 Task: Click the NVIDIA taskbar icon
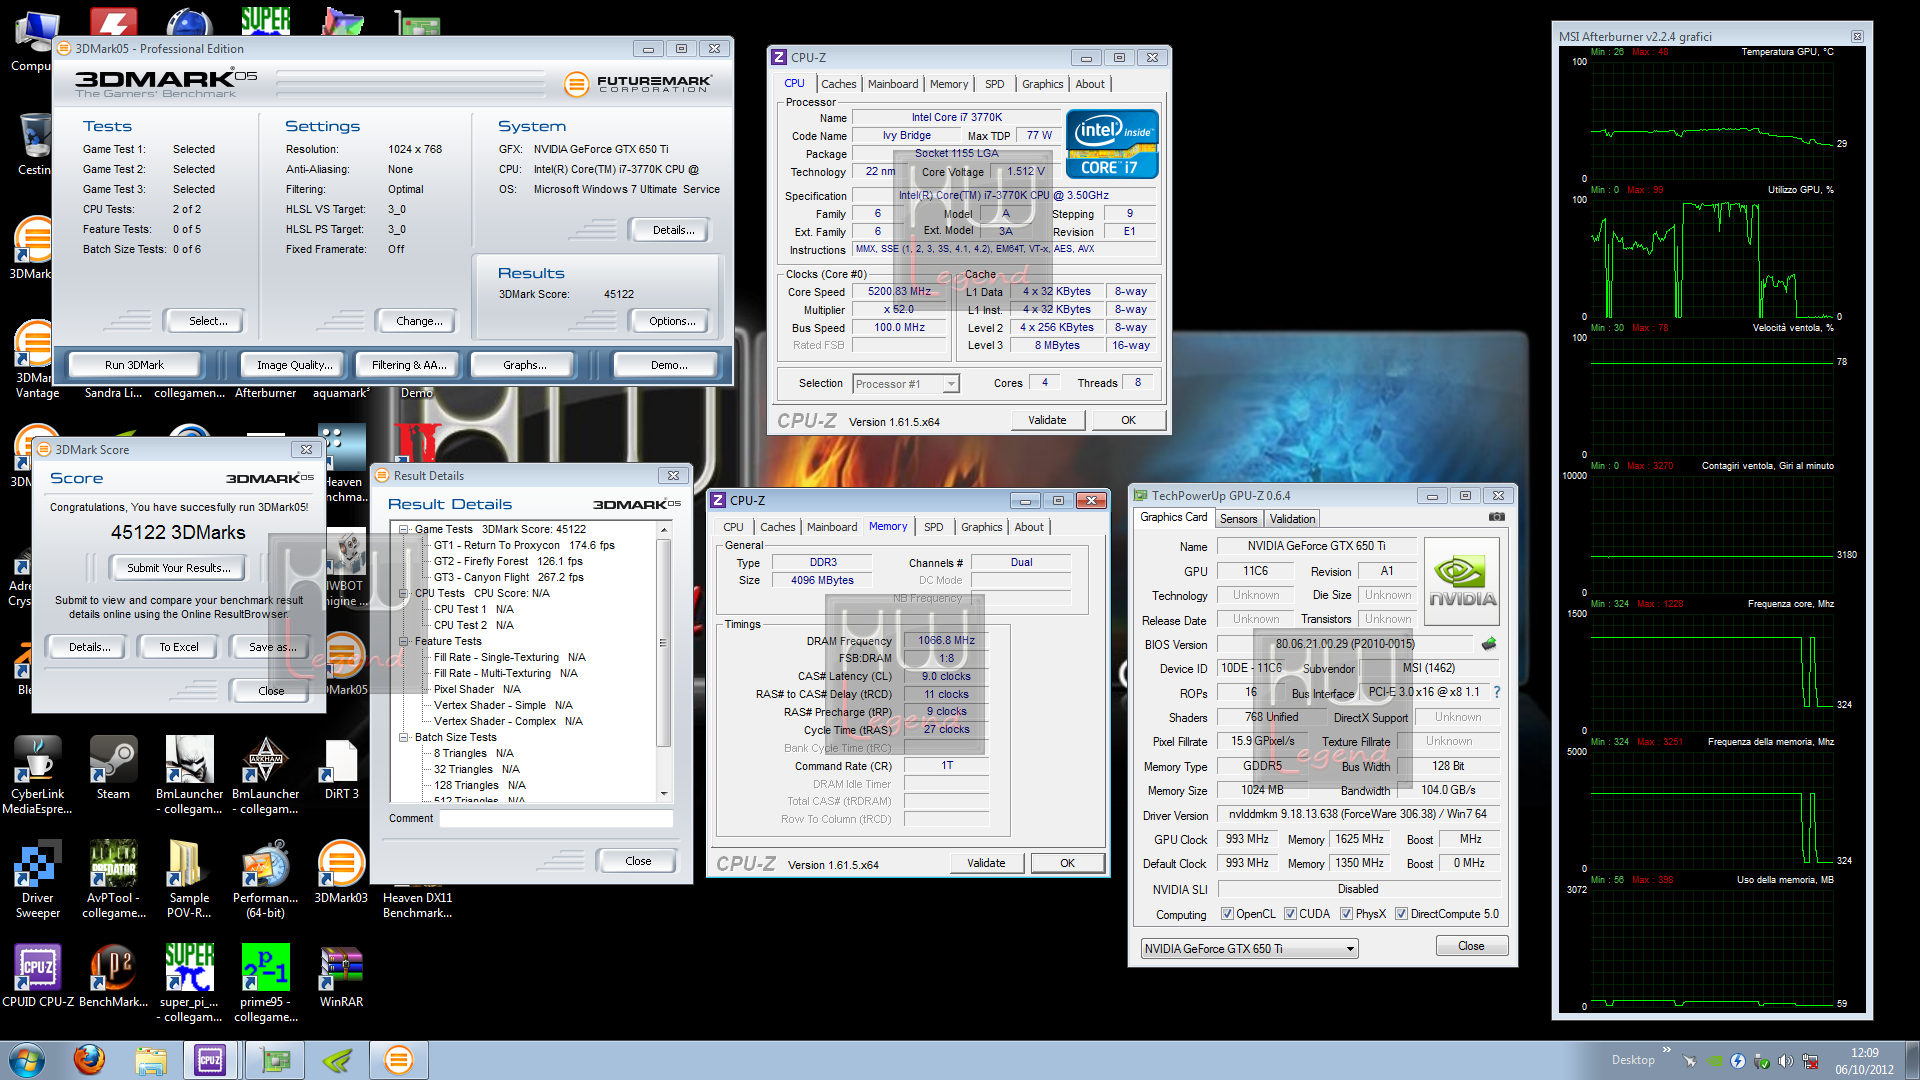(336, 1060)
